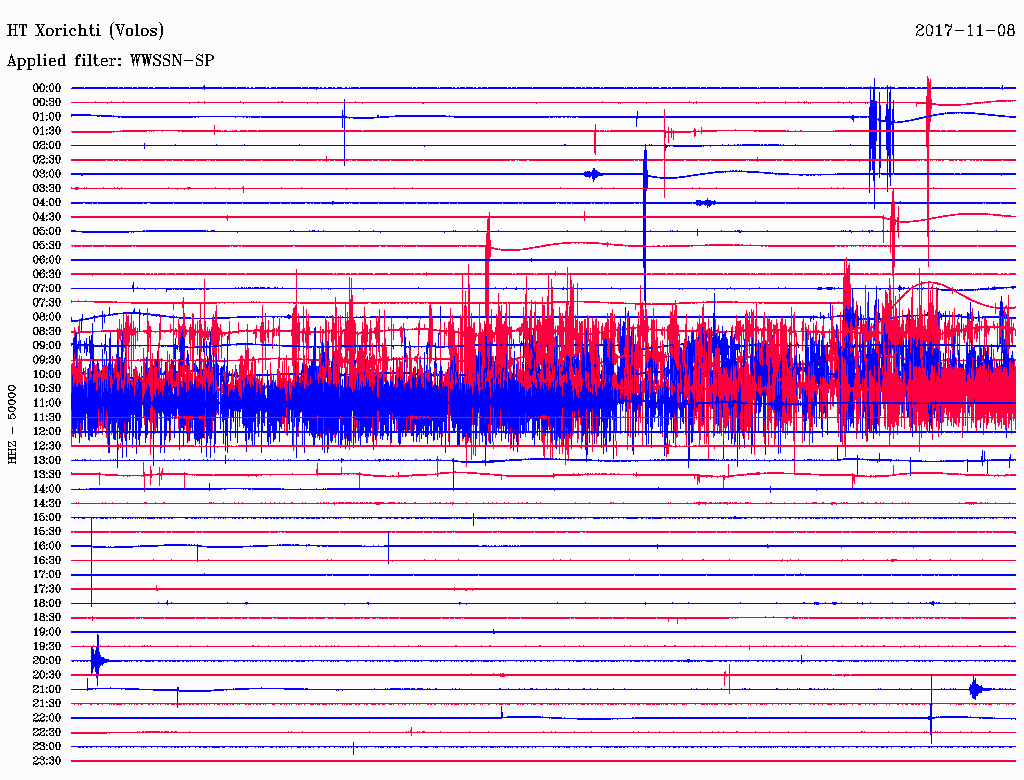Click the 22:30 time label
Viewport: 1024px width, 780px height.
point(47,733)
